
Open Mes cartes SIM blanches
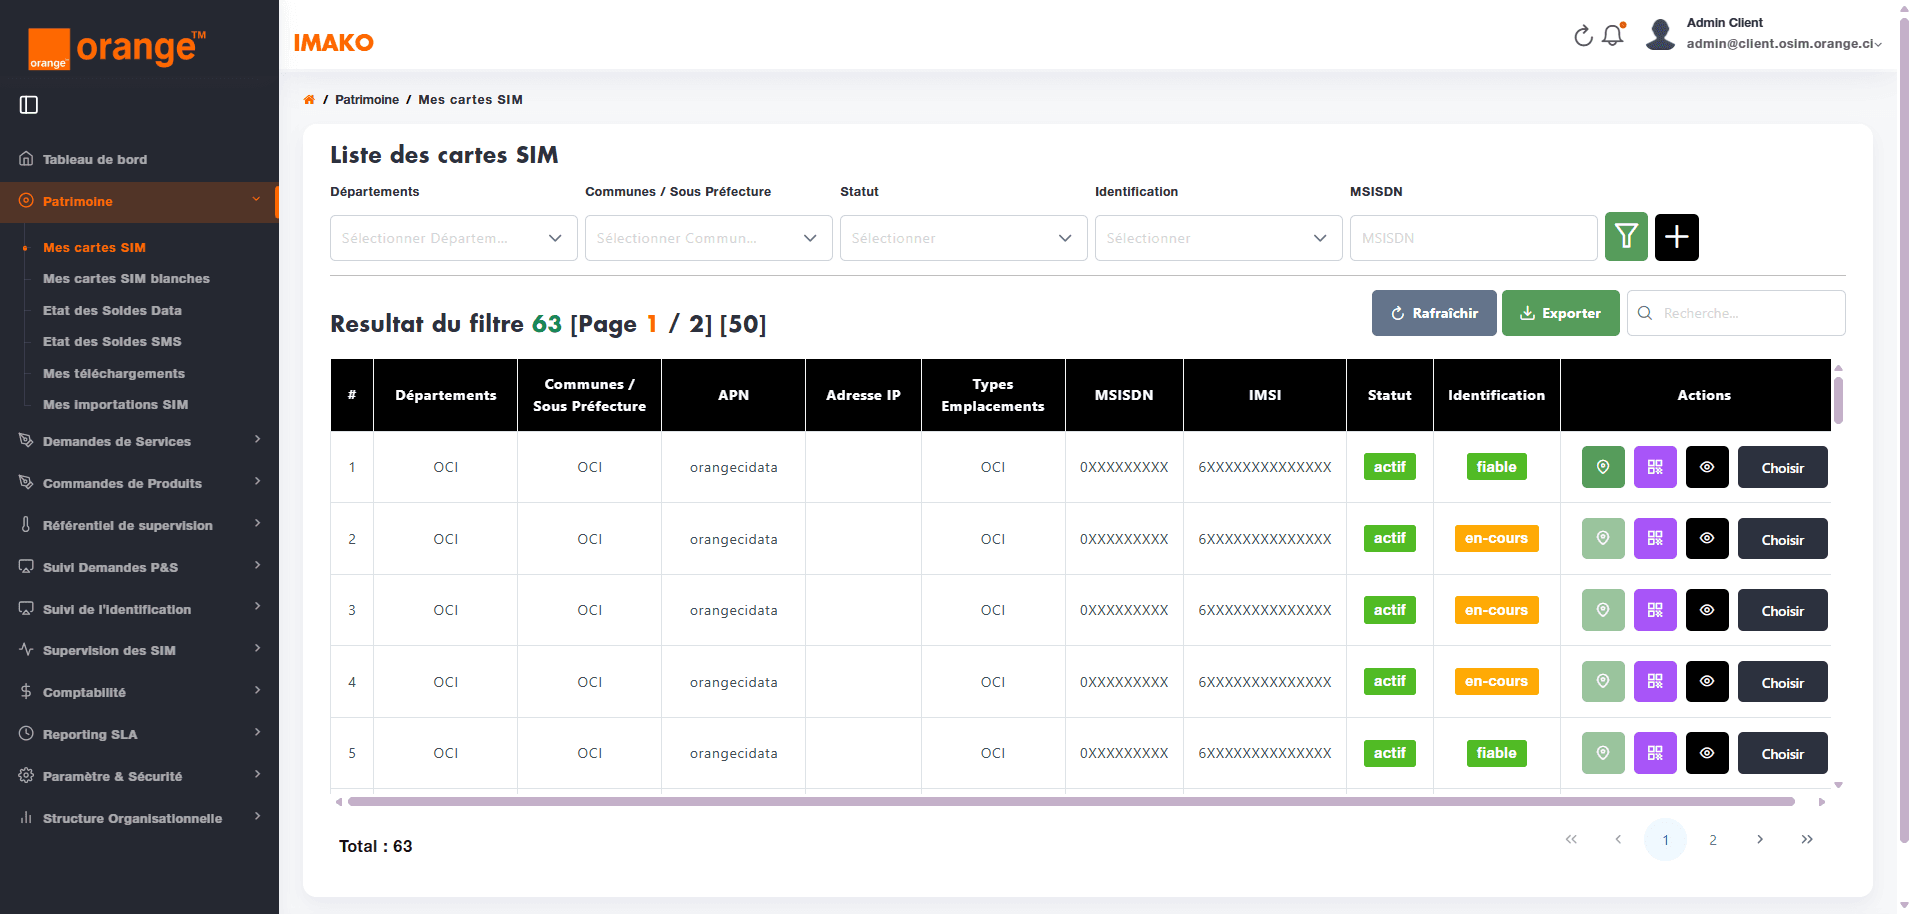point(126,279)
